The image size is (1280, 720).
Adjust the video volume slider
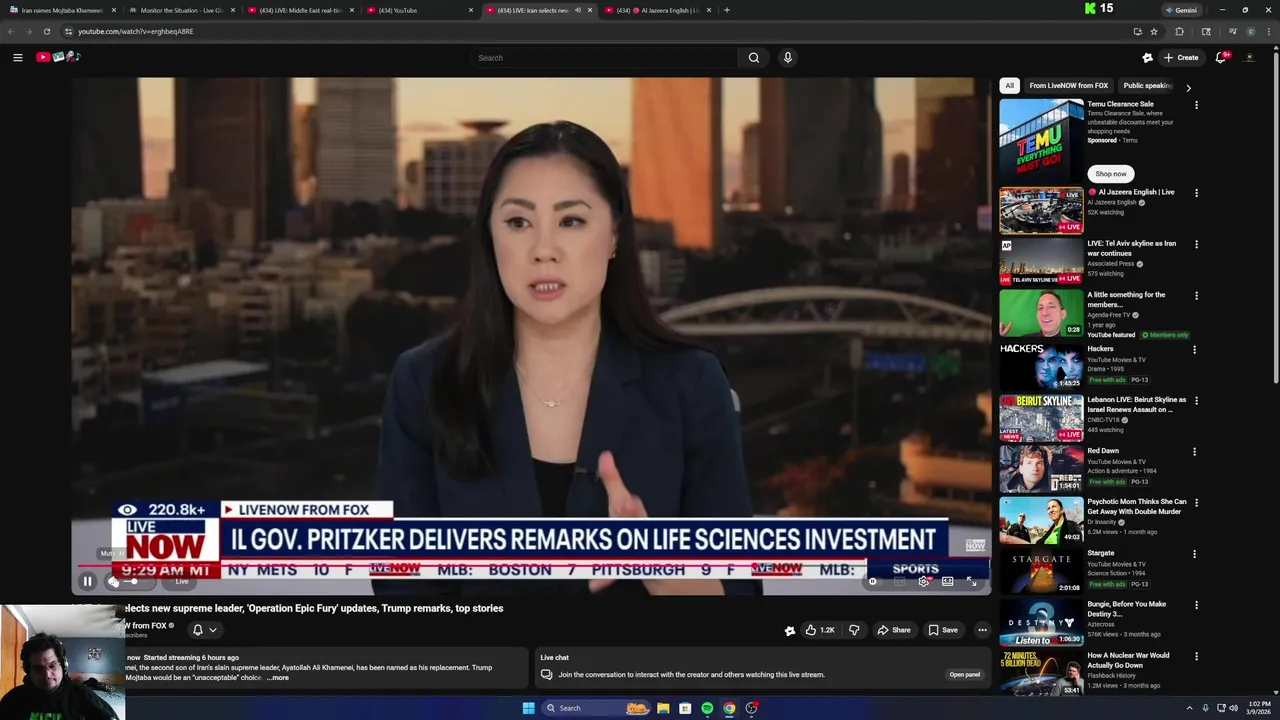pyautogui.click(x=134, y=581)
